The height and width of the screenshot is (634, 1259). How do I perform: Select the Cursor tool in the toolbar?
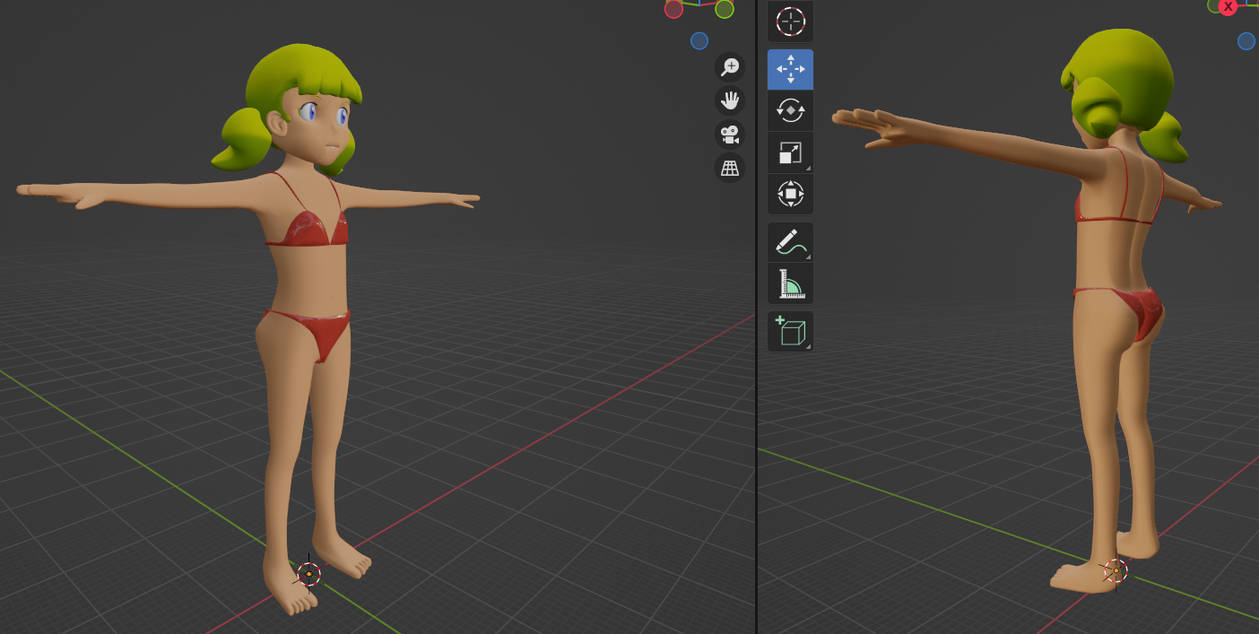click(790, 21)
